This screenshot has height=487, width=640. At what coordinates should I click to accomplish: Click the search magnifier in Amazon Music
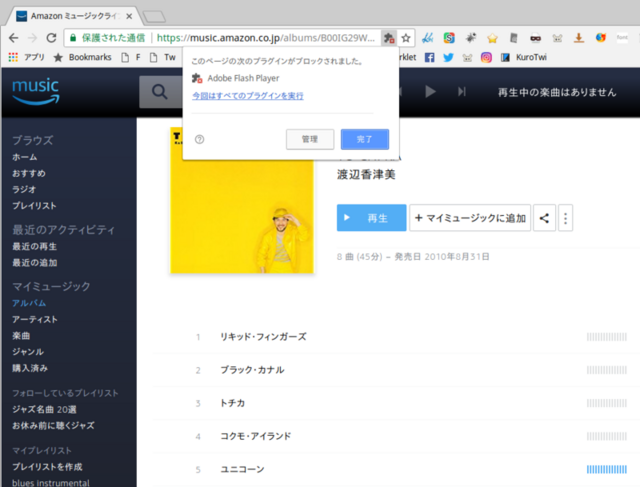[160, 92]
